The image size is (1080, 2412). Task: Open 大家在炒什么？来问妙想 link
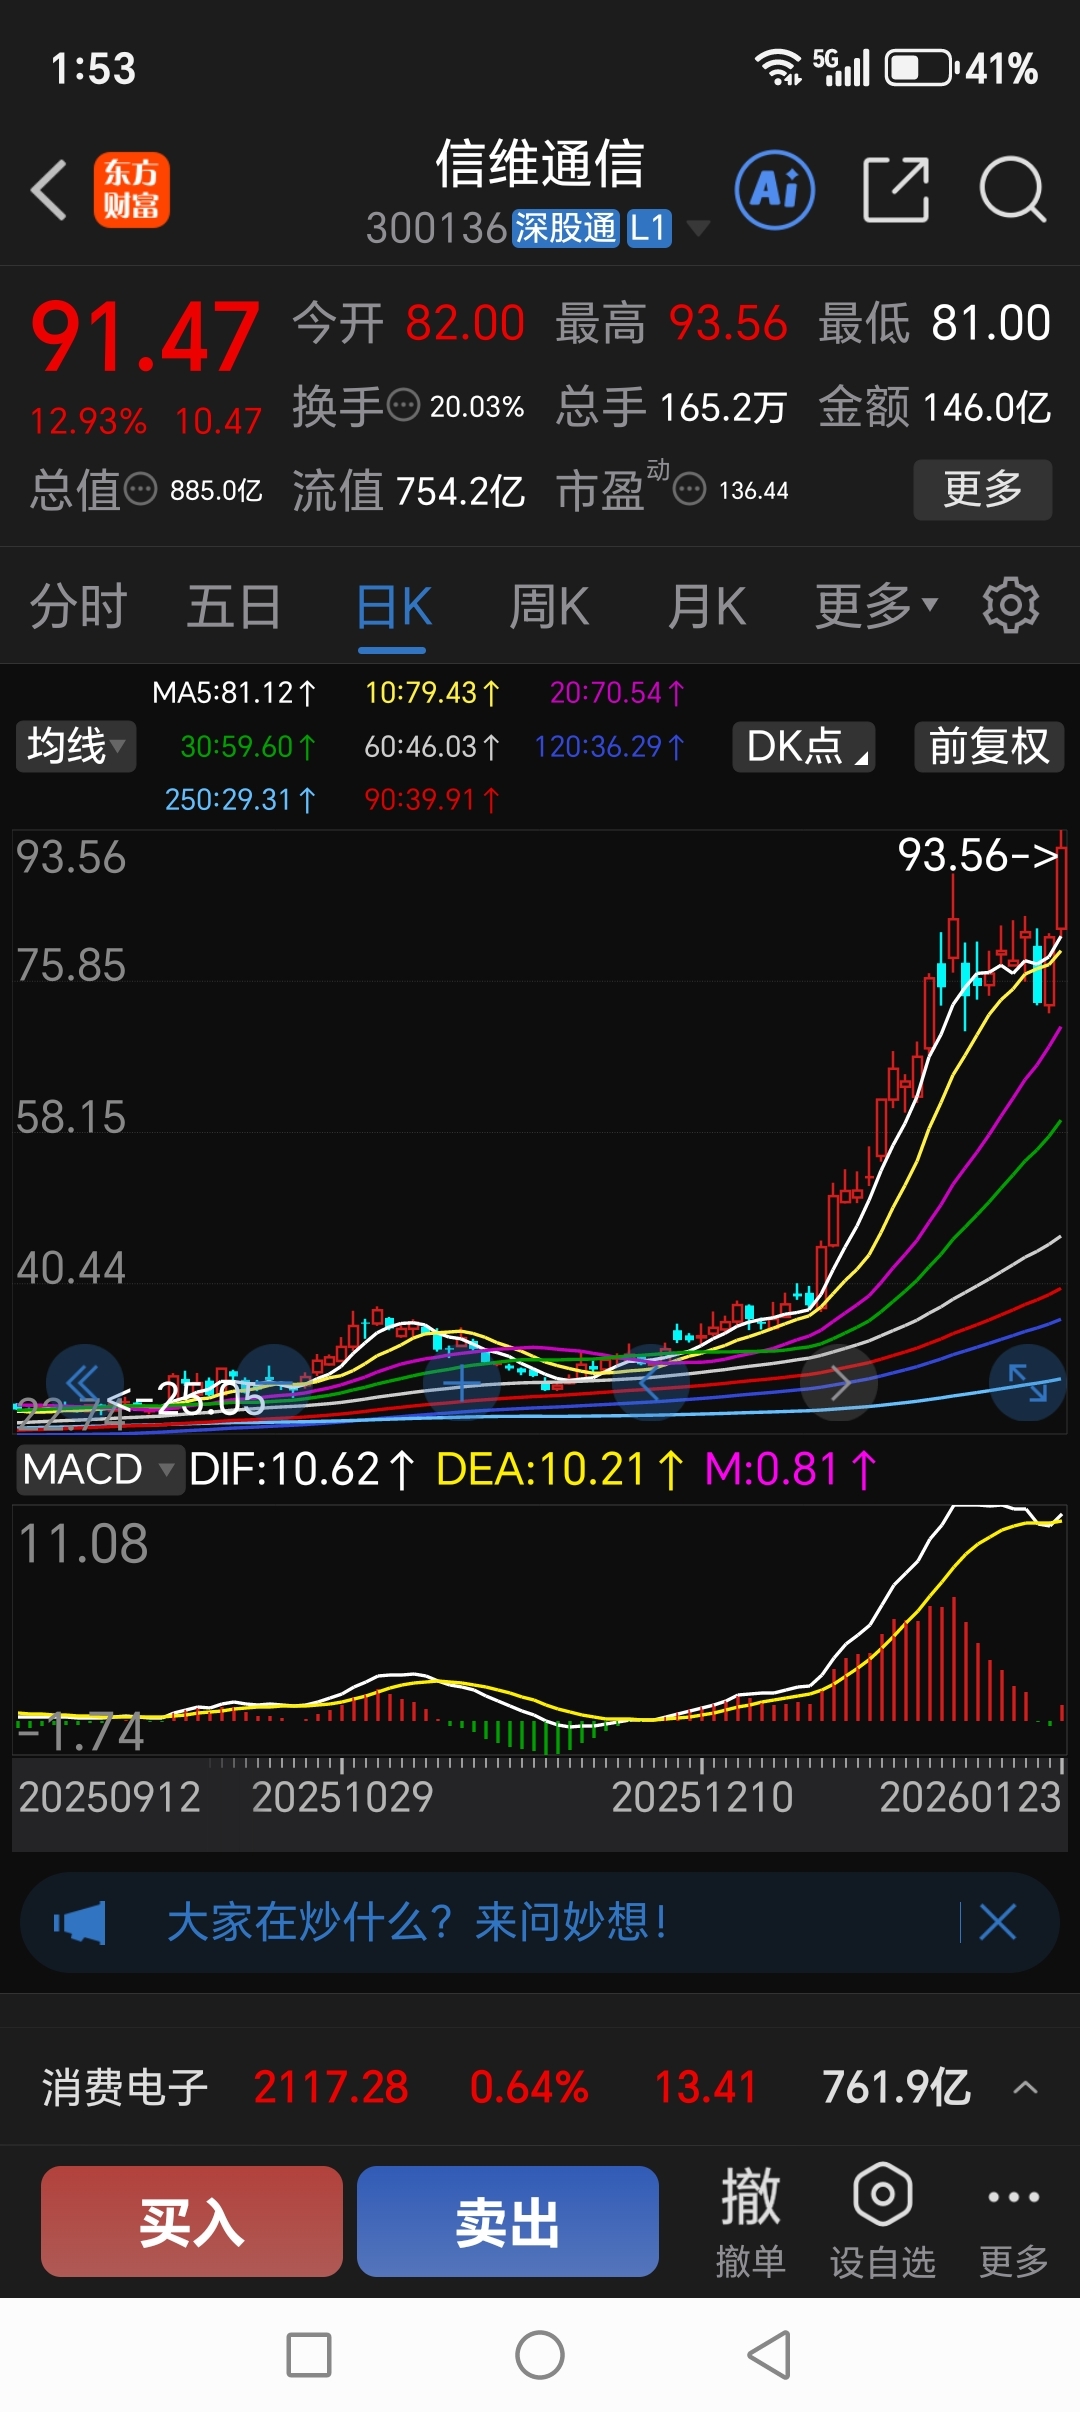pos(417,1922)
